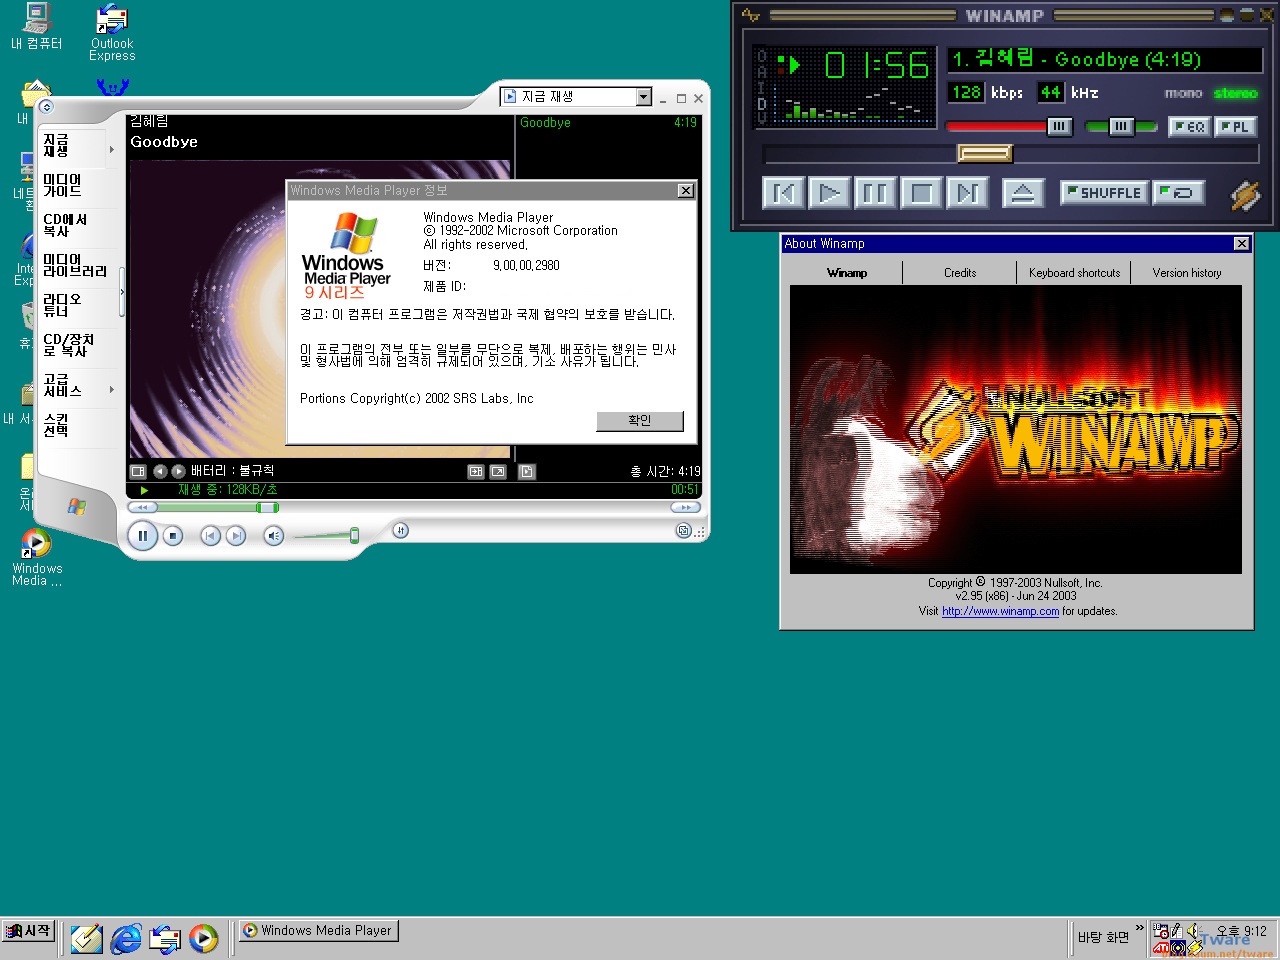Viewport: 1280px width, 960px height.
Task: Select previous visualization in Media Player
Action: 160,471
